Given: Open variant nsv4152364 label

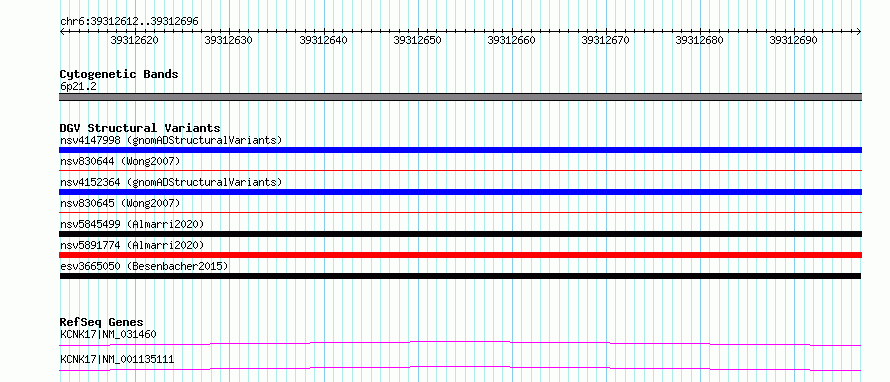Looking at the screenshot, I should point(171,182).
